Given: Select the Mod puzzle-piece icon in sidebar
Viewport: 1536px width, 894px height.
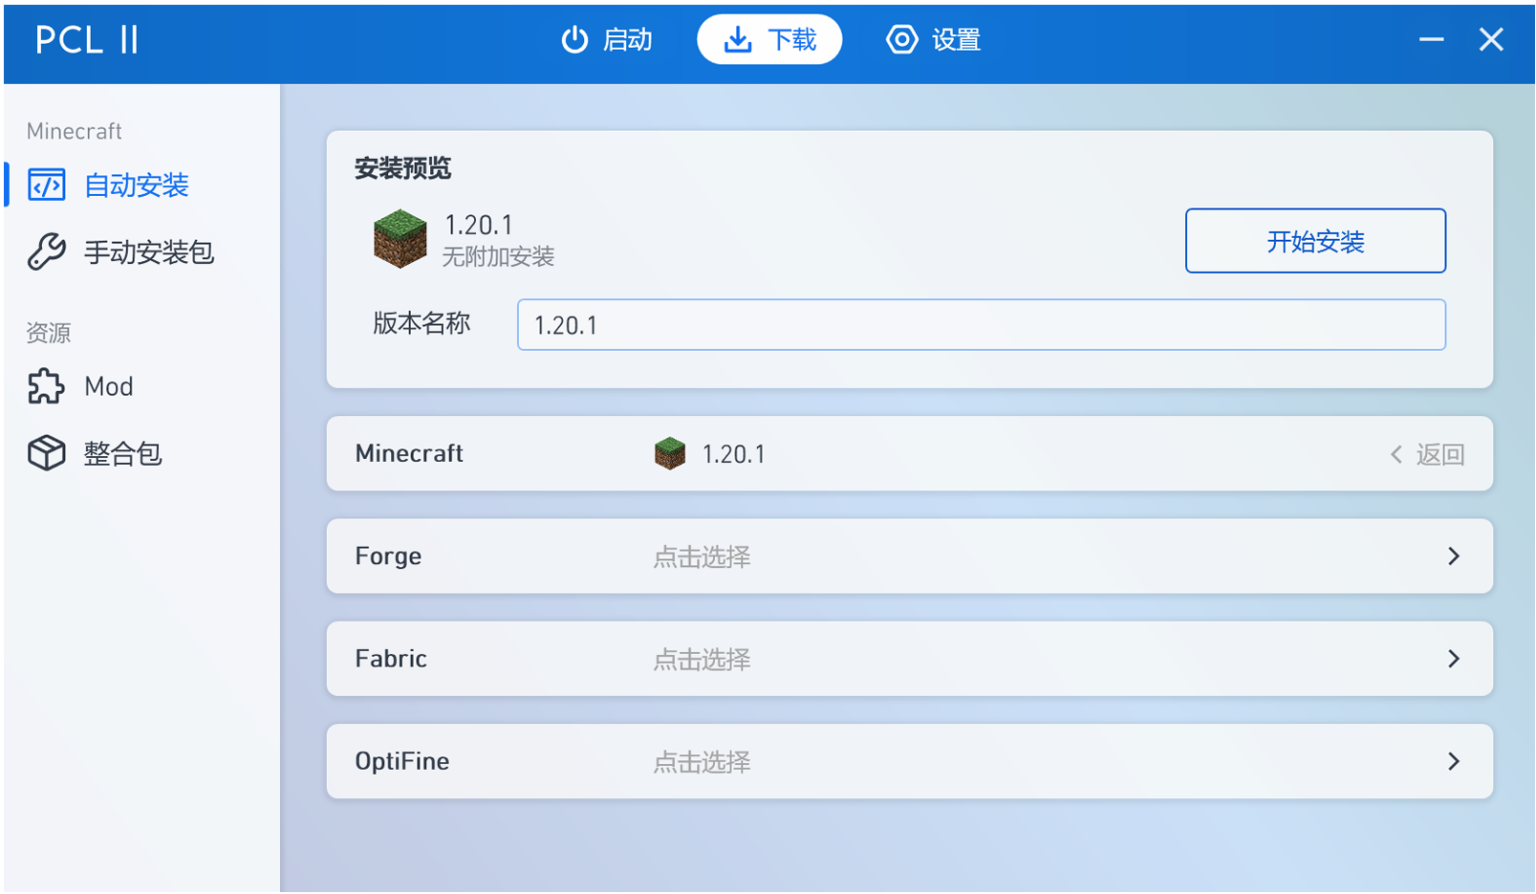Looking at the screenshot, I should click(45, 386).
